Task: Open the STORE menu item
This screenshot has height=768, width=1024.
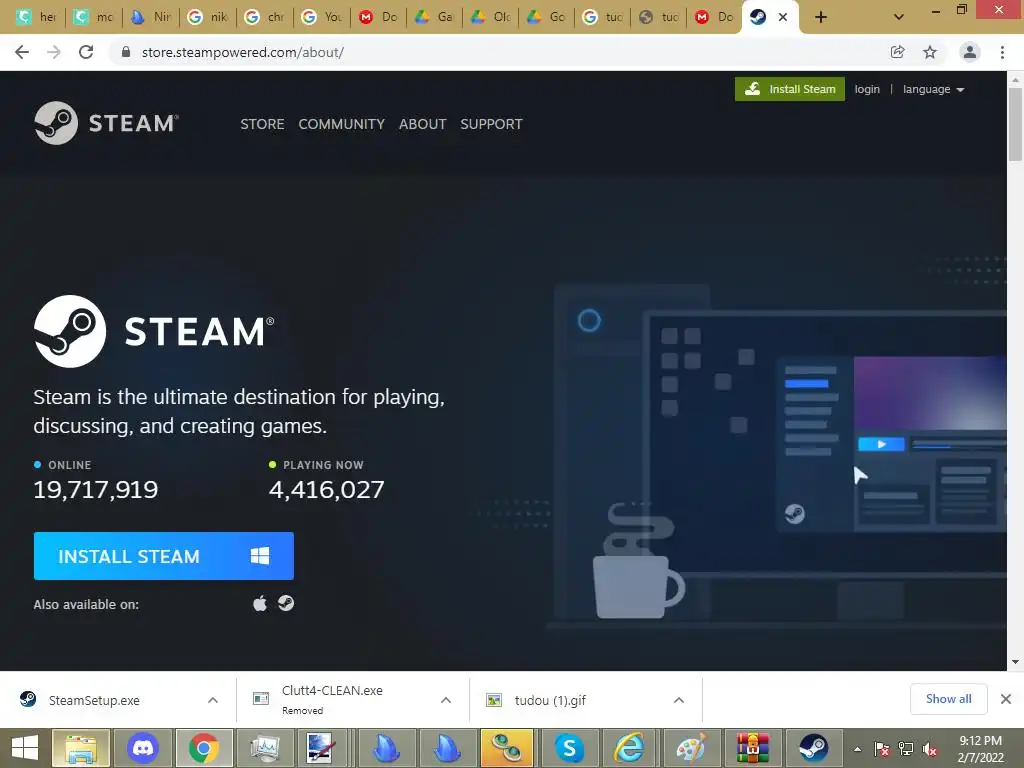Action: tap(262, 124)
